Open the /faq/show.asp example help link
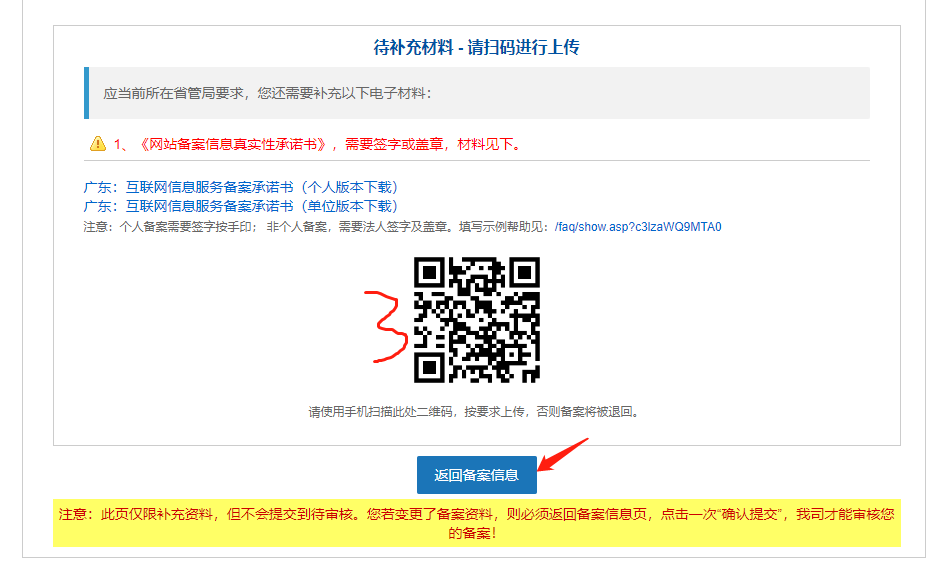The height and width of the screenshot is (579, 946). click(x=637, y=226)
